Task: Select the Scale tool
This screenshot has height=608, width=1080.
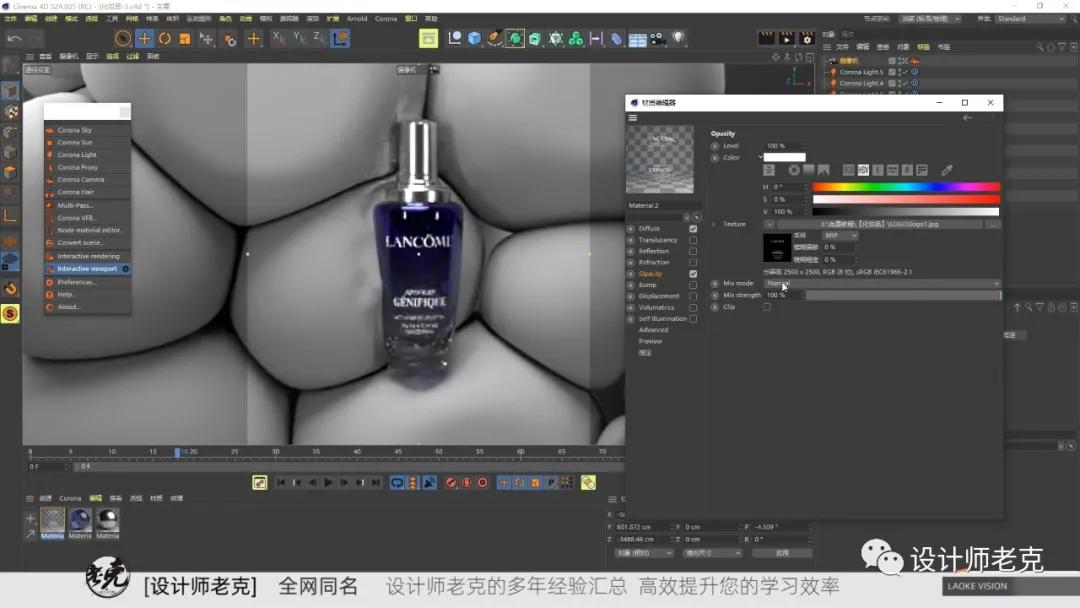Action: pos(186,38)
